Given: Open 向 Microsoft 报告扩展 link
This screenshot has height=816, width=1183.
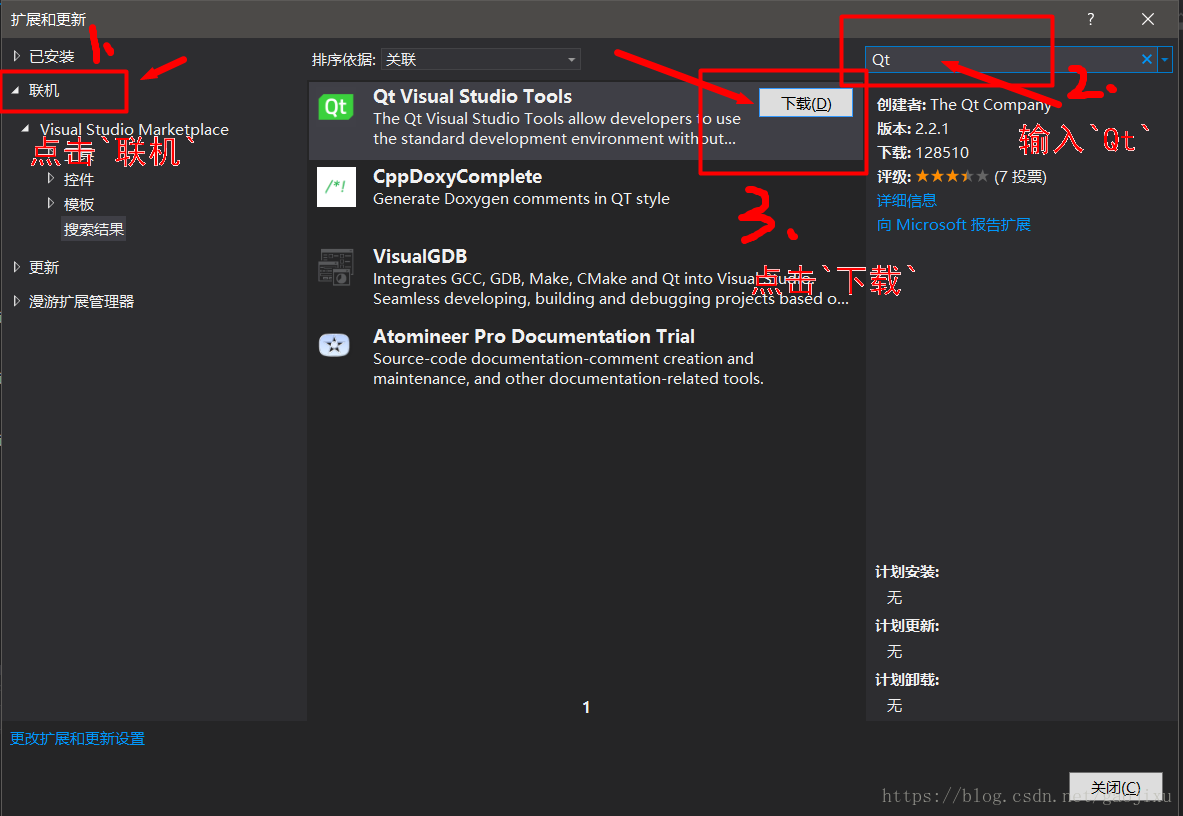Looking at the screenshot, I should coord(954,225).
